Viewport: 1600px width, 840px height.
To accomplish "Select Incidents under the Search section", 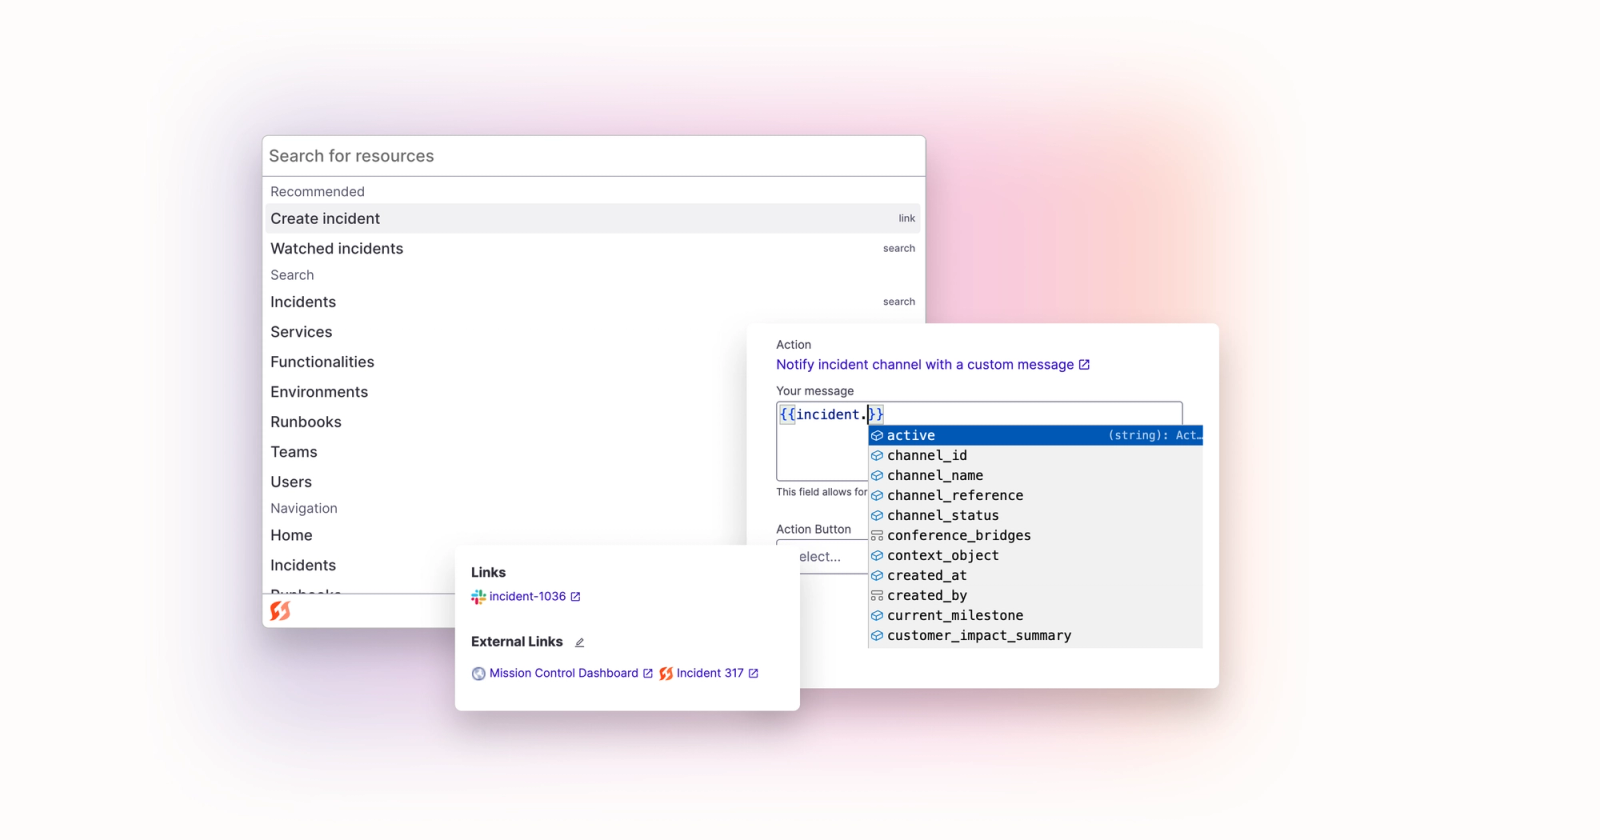I will click(x=593, y=302).
